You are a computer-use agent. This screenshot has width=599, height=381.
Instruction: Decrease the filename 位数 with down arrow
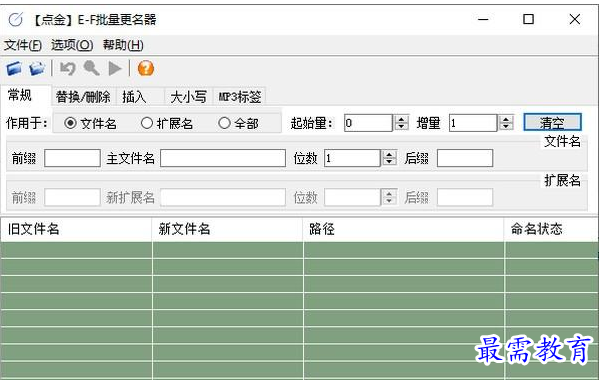pyautogui.click(x=389, y=162)
